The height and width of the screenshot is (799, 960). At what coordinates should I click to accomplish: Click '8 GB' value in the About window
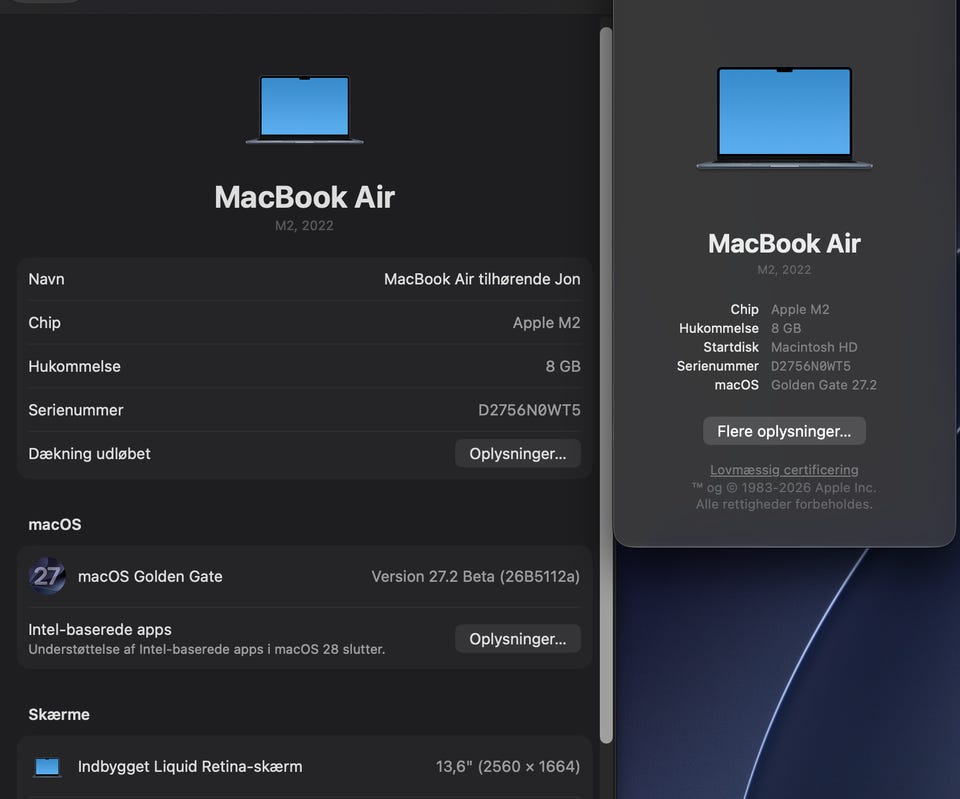coord(786,328)
